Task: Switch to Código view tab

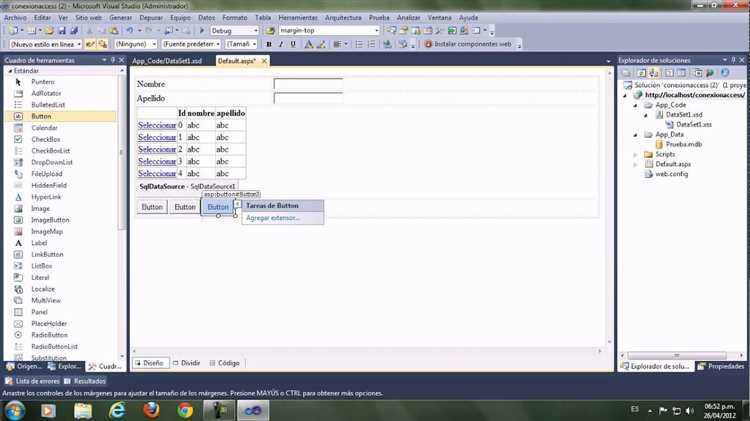Action: coord(225,363)
